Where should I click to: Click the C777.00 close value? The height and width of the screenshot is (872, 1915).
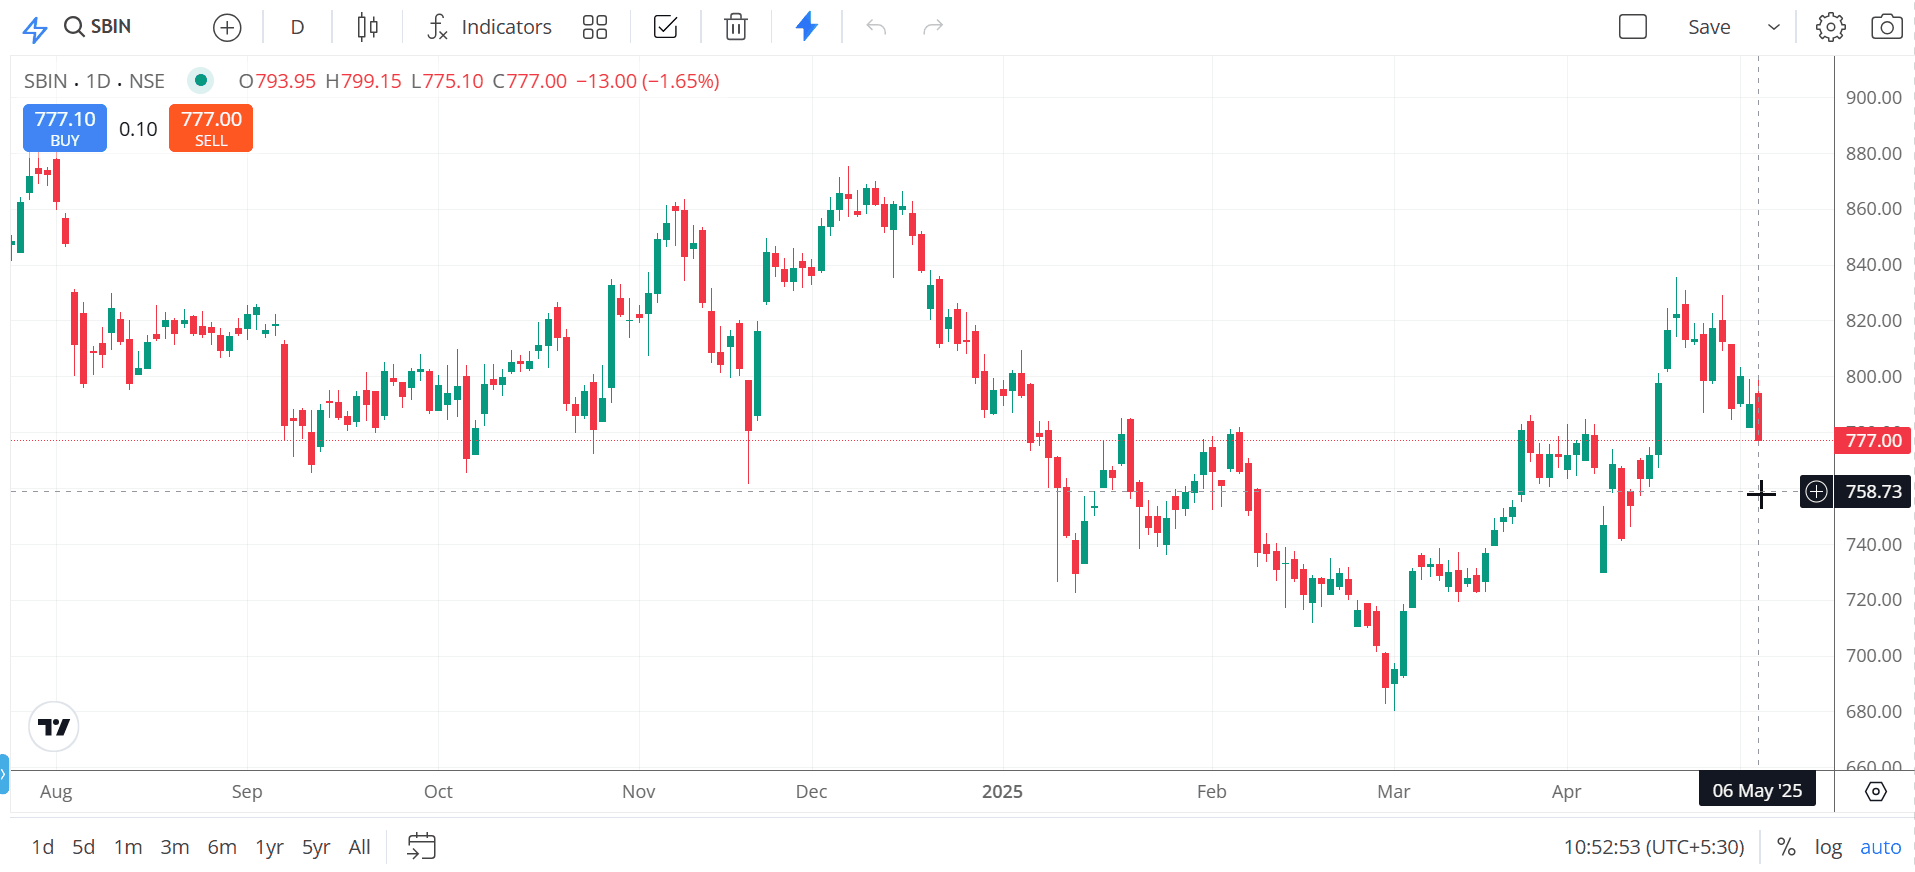coord(530,81)
